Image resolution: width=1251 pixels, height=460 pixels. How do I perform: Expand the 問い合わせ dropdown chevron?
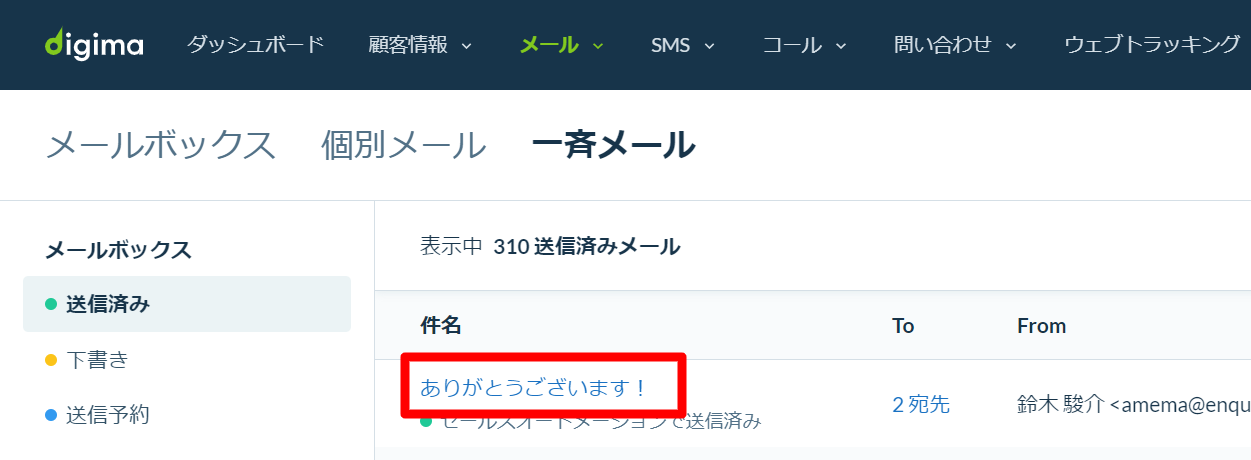[1011, 46]
